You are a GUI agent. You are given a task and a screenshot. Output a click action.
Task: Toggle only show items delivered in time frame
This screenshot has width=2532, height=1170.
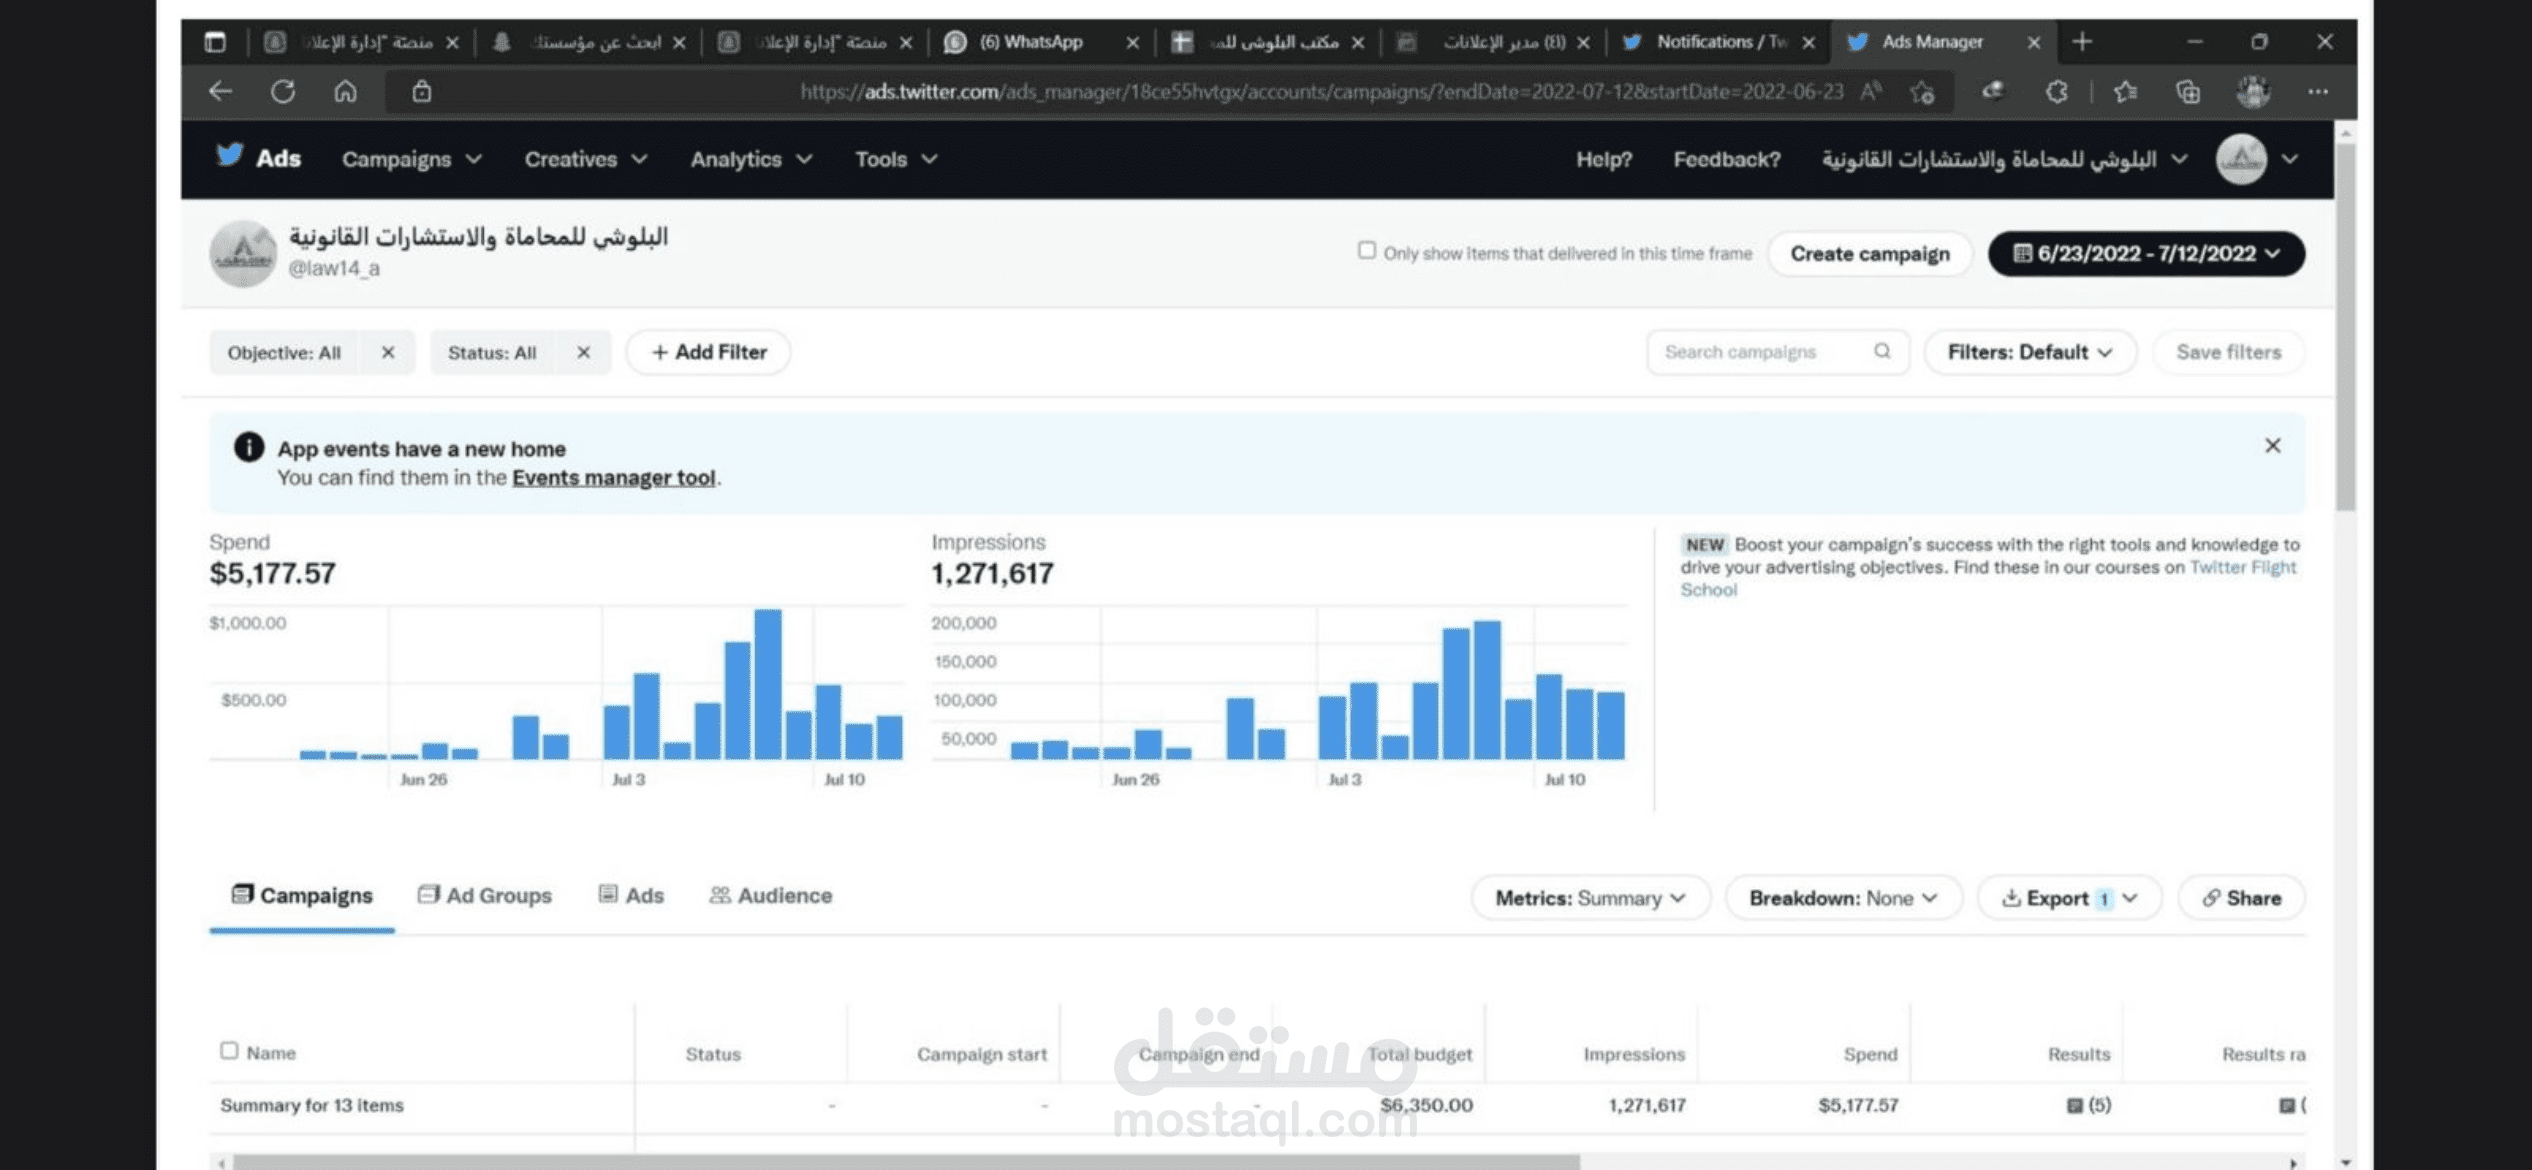[1366, 250]
